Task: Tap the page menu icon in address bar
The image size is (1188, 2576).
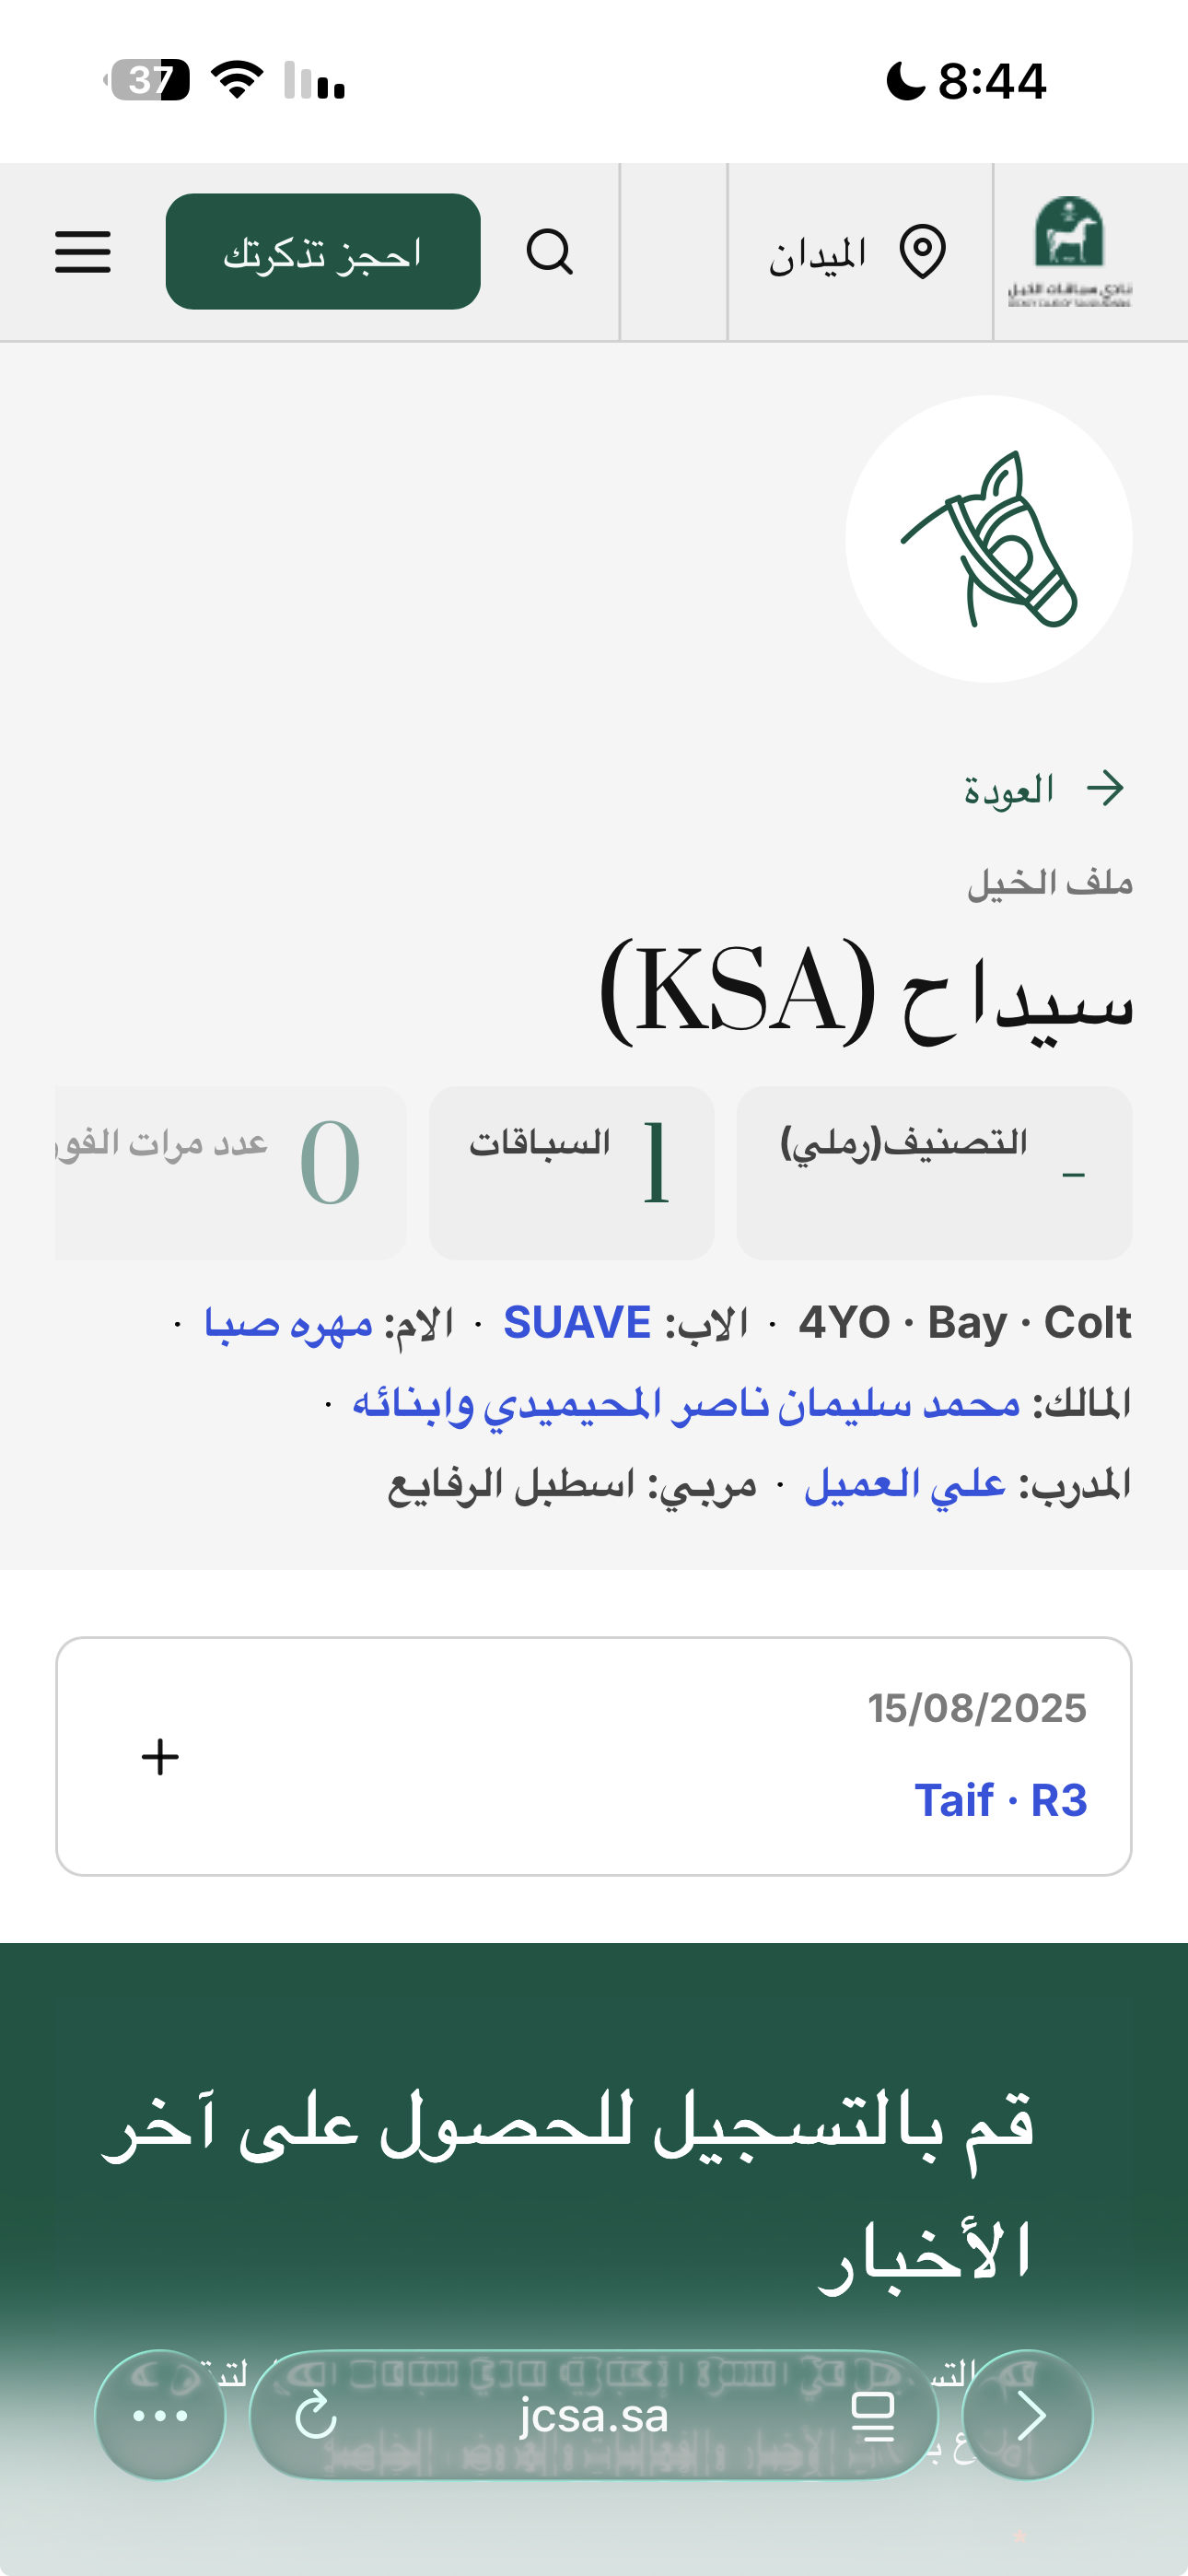Action: click(x=872, y=2415)
